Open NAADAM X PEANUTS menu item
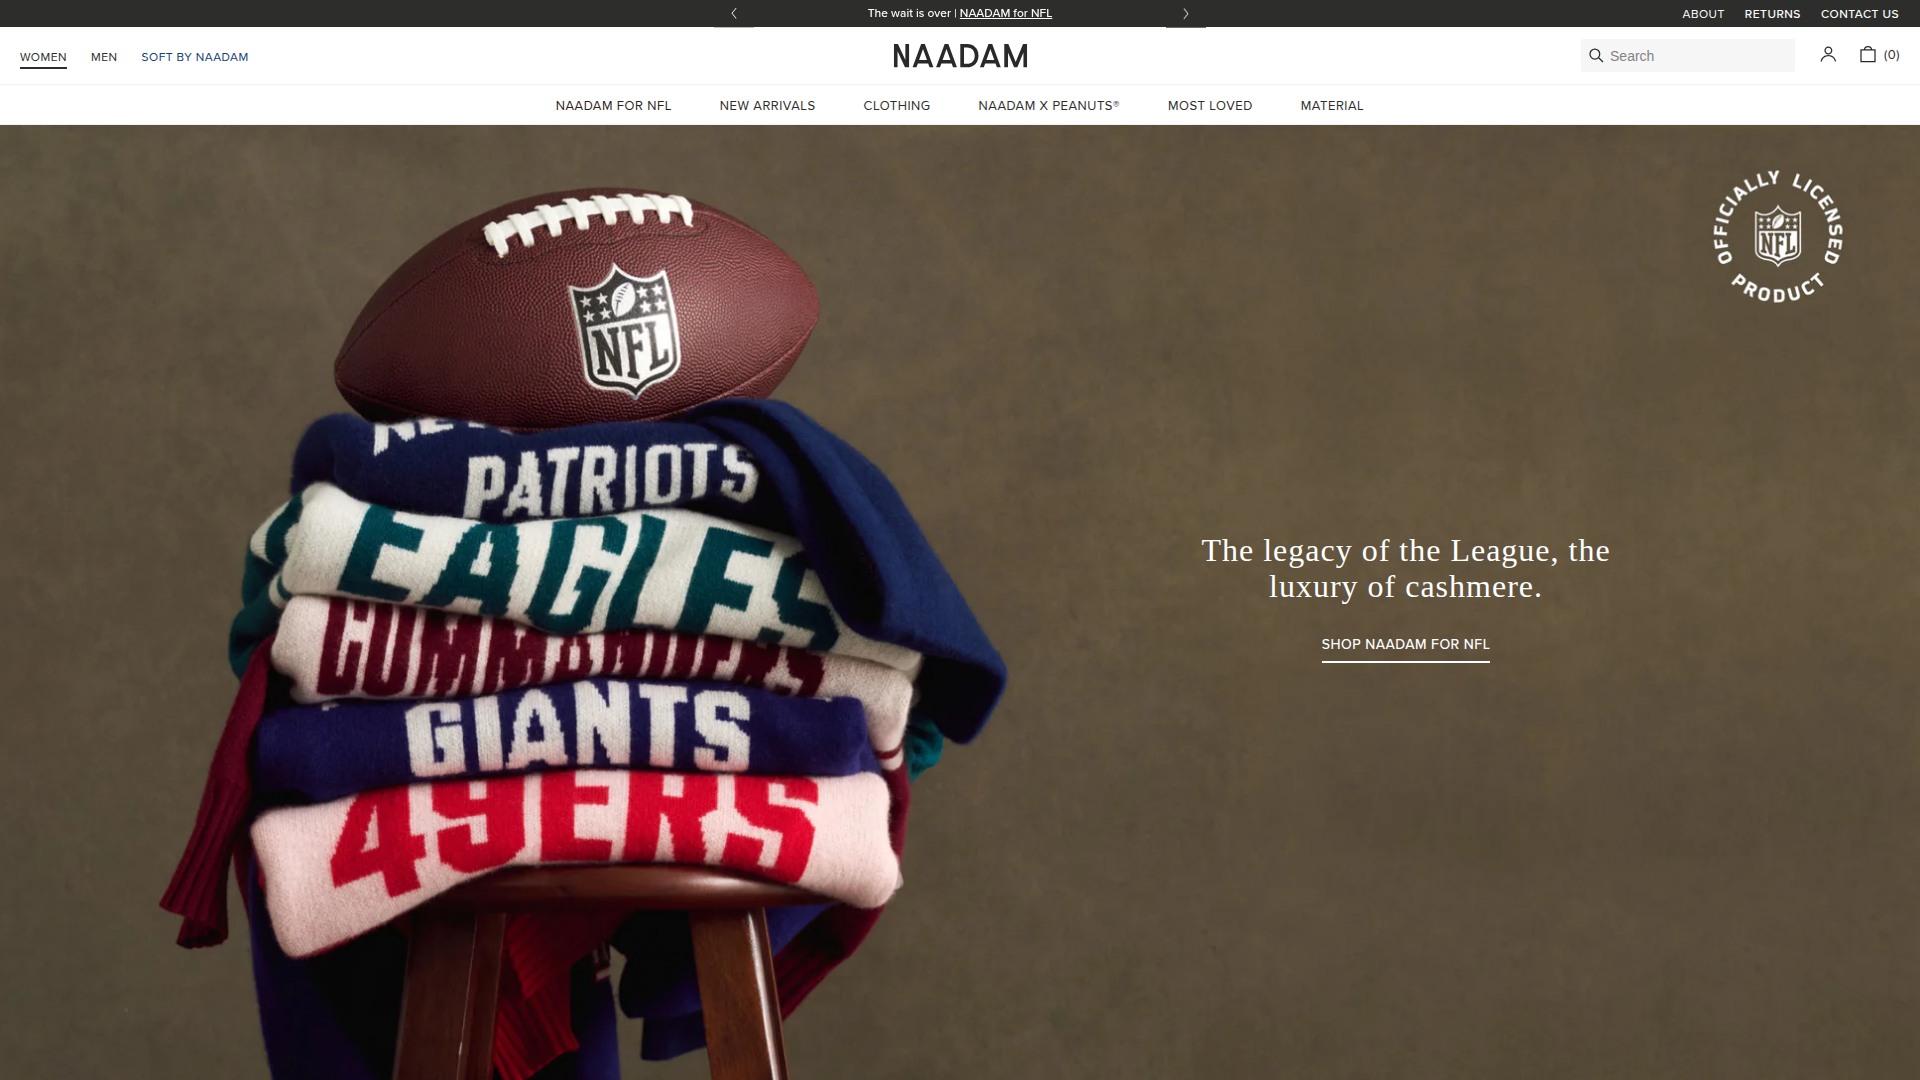 1049,106
